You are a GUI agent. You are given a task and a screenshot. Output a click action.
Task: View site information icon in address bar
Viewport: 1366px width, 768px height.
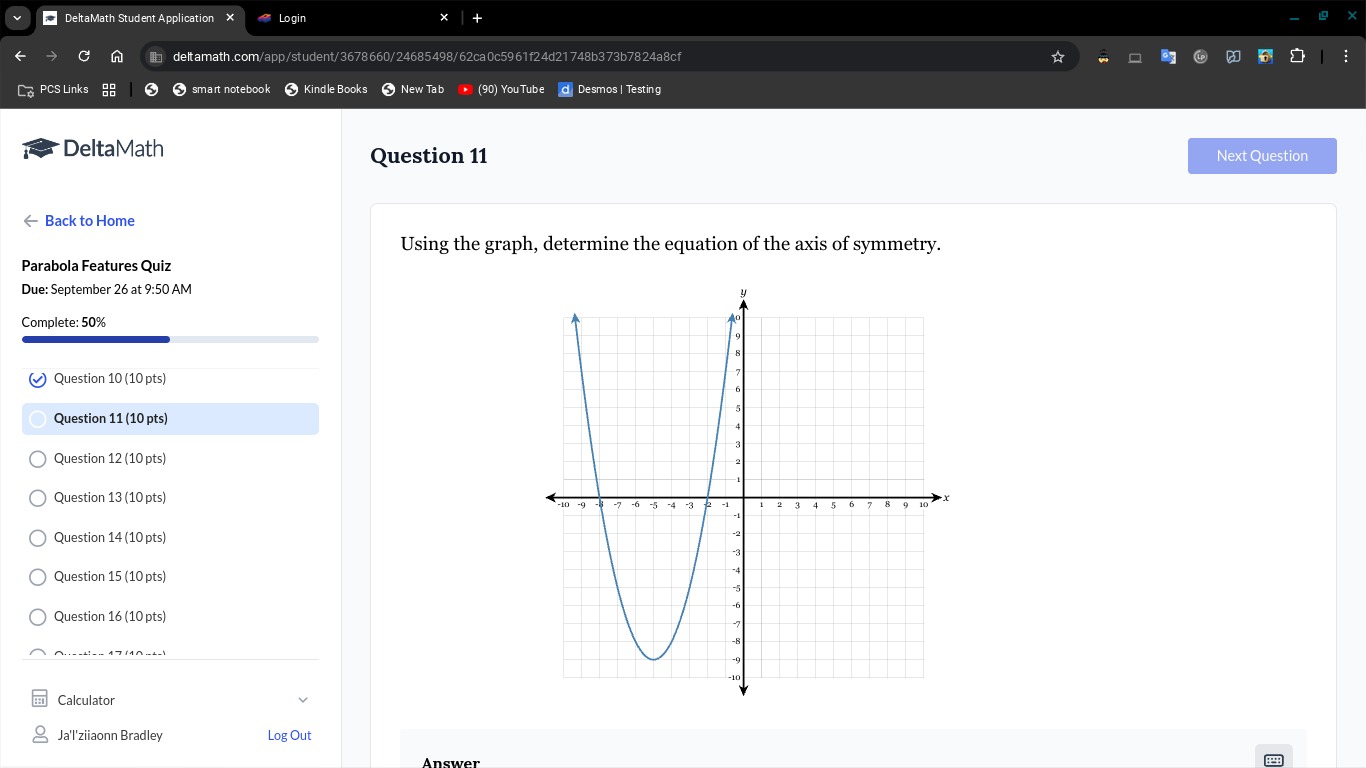click(155, 57)
